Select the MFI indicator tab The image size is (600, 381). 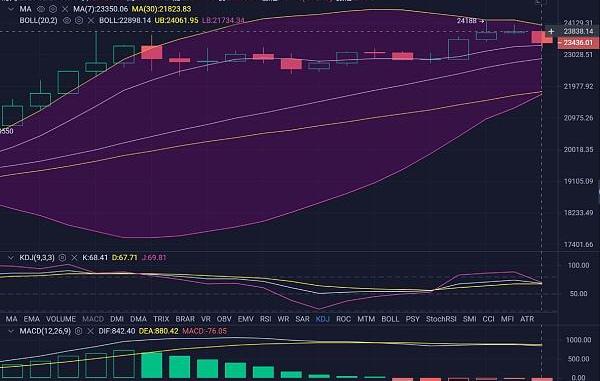(x=507, y=319)
